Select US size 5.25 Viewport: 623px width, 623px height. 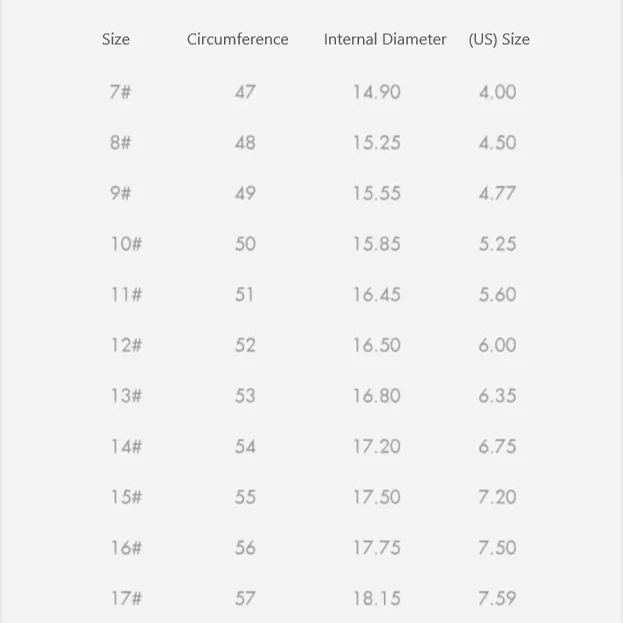click(x=497, y=244)
